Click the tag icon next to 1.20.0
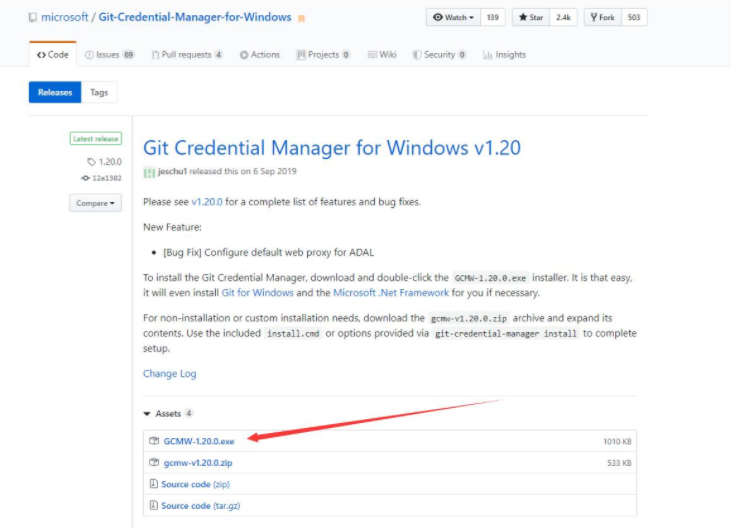731x528 pixels. [91, 162]
